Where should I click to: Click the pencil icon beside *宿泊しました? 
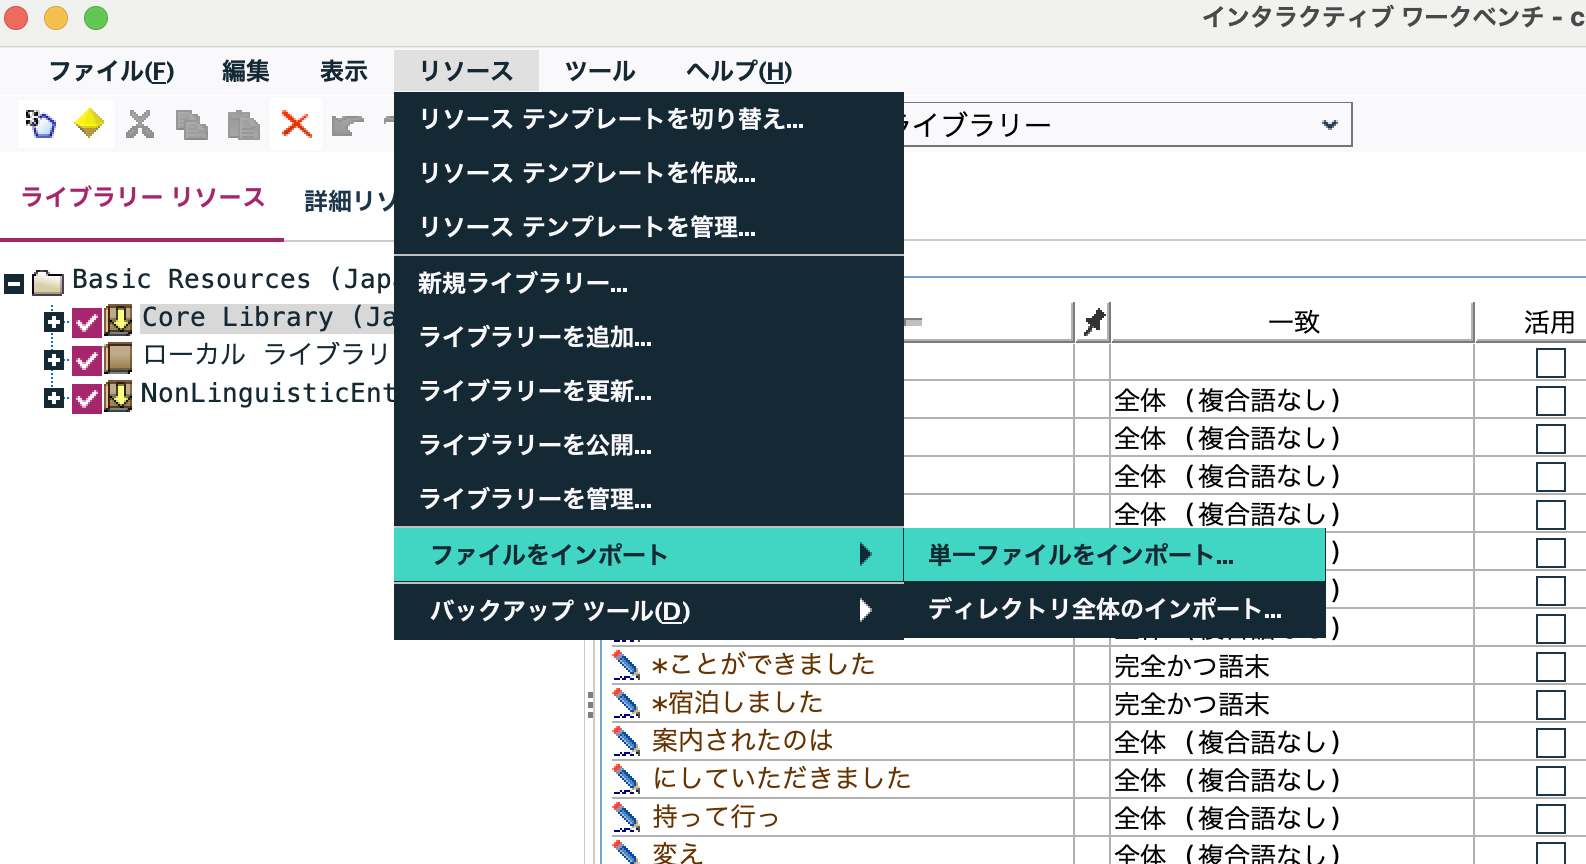[626, 703]
